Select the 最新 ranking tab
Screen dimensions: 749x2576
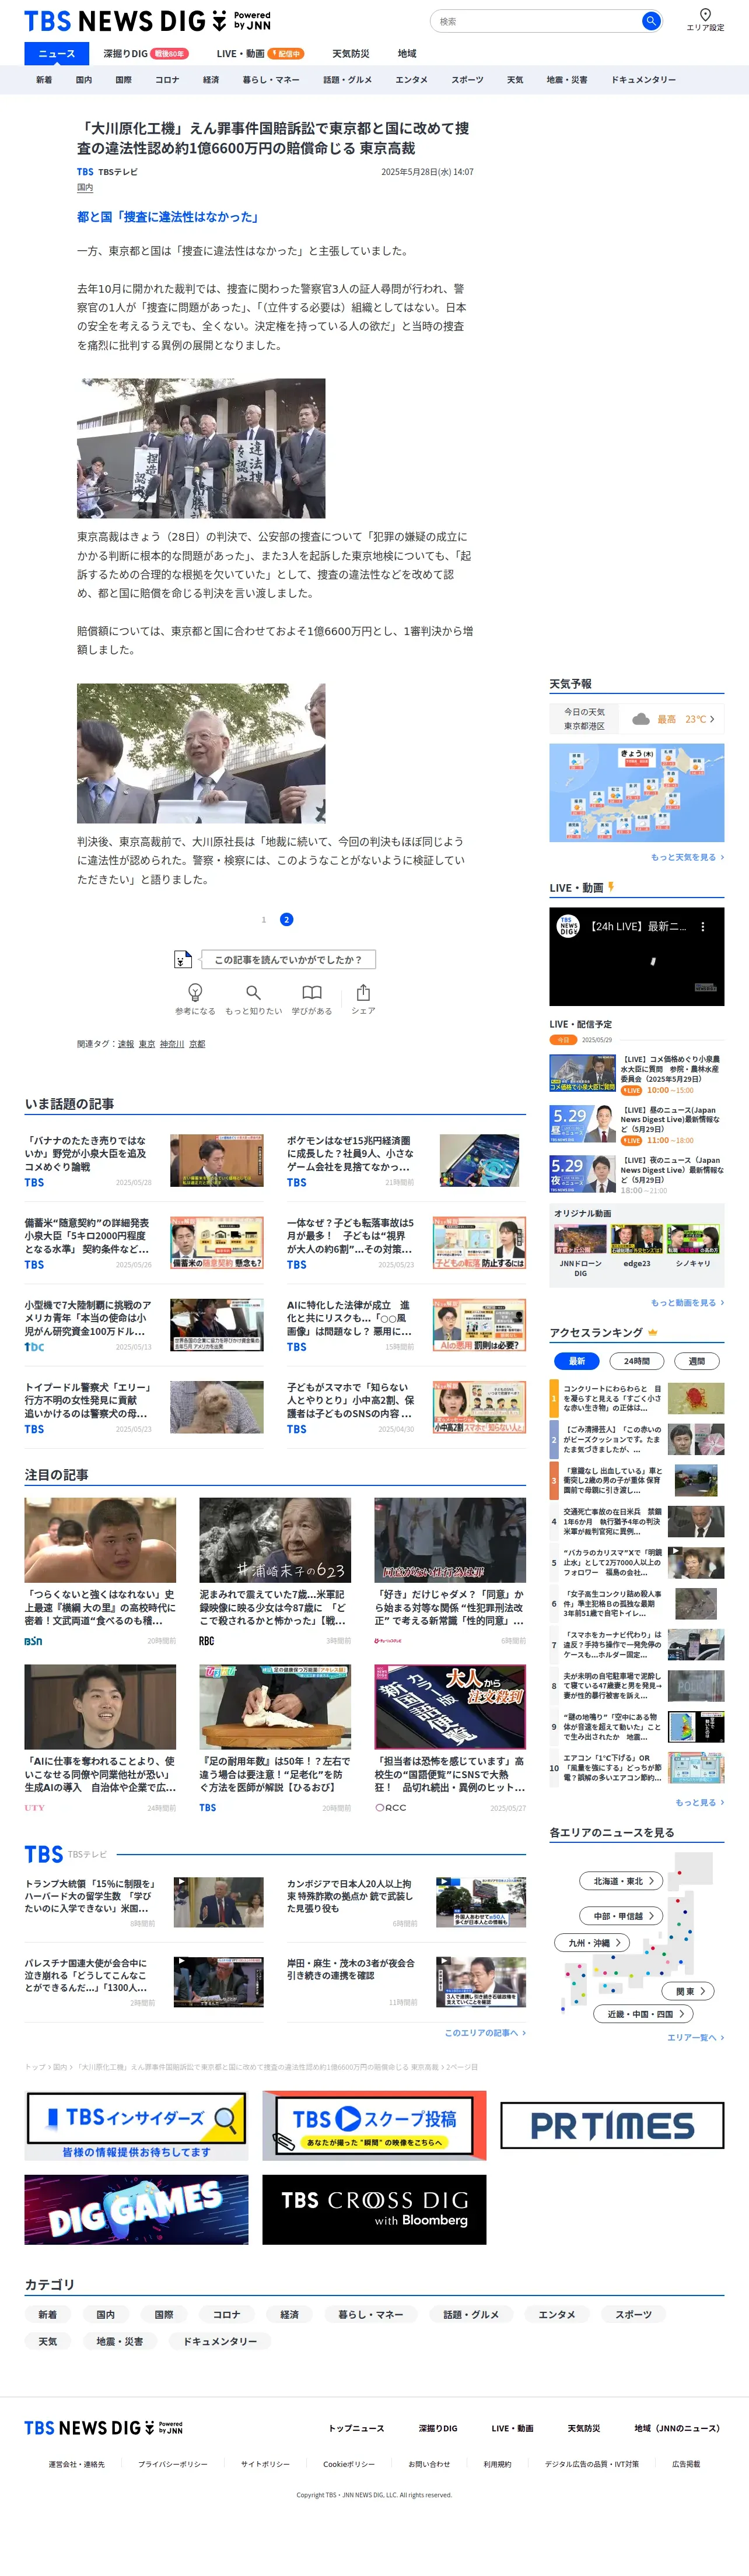pos(576,1361)
